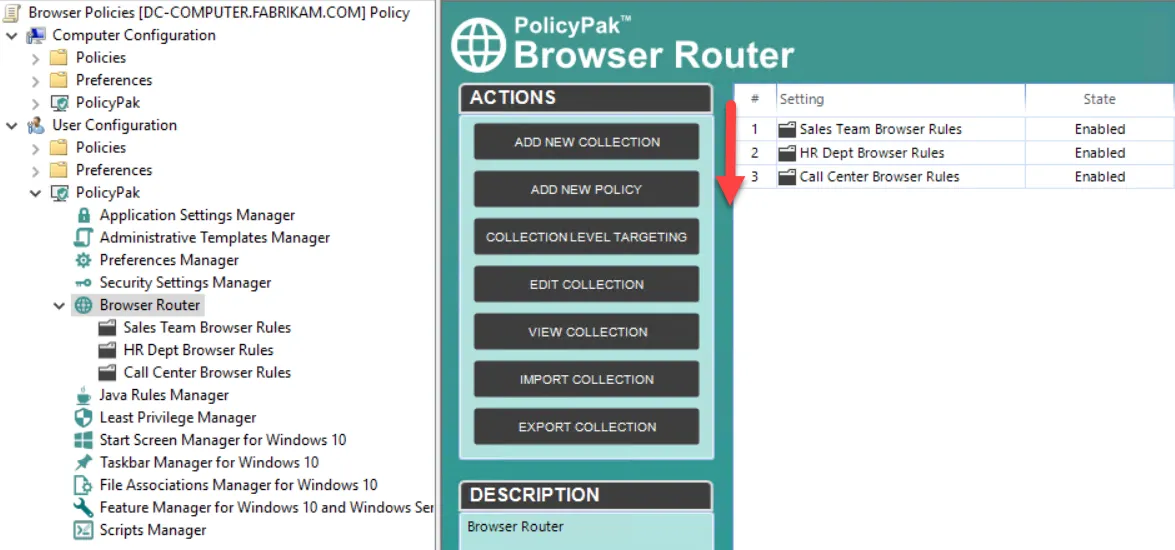1175x550 pixels.
Task: Click the folder icon in Sales Team Browser Rules list row
Action: 787,130
